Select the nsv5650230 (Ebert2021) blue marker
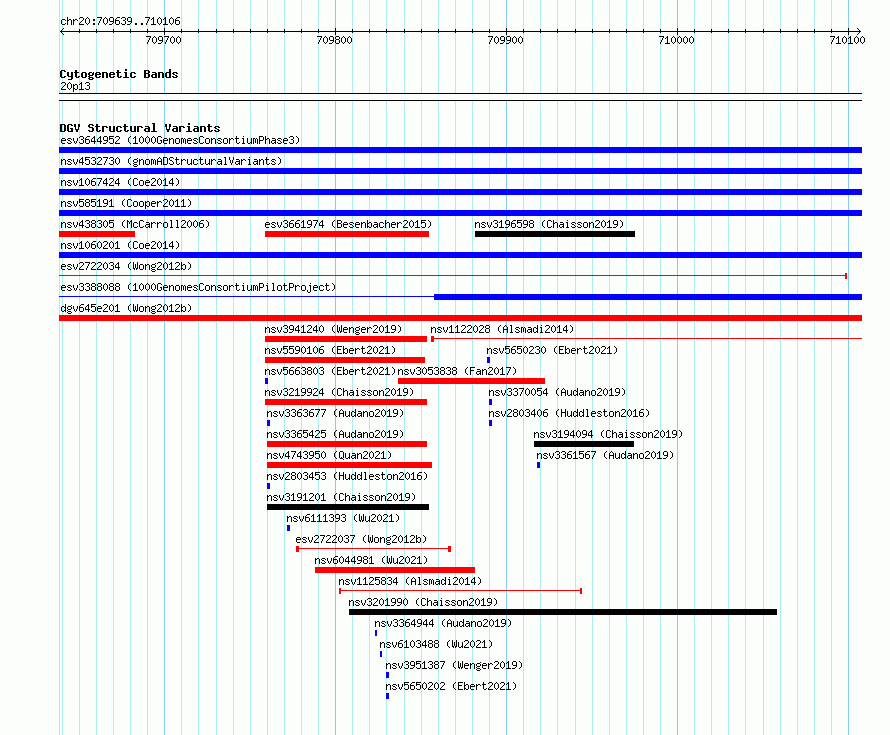This screenshot has width=890, height=735. (x=488, y=360)
